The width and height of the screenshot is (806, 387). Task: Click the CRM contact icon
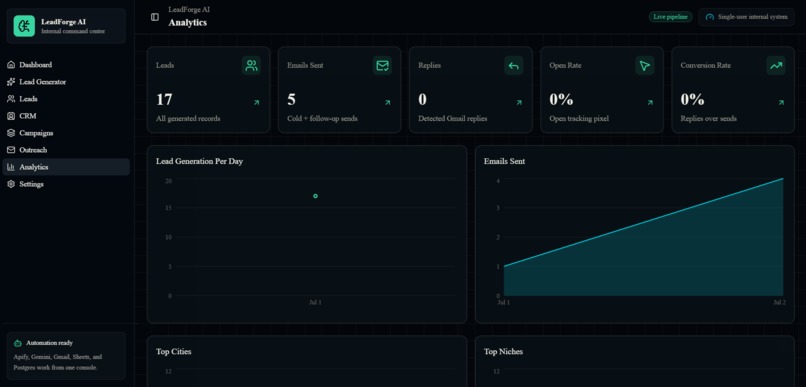[x=11, y=116]
